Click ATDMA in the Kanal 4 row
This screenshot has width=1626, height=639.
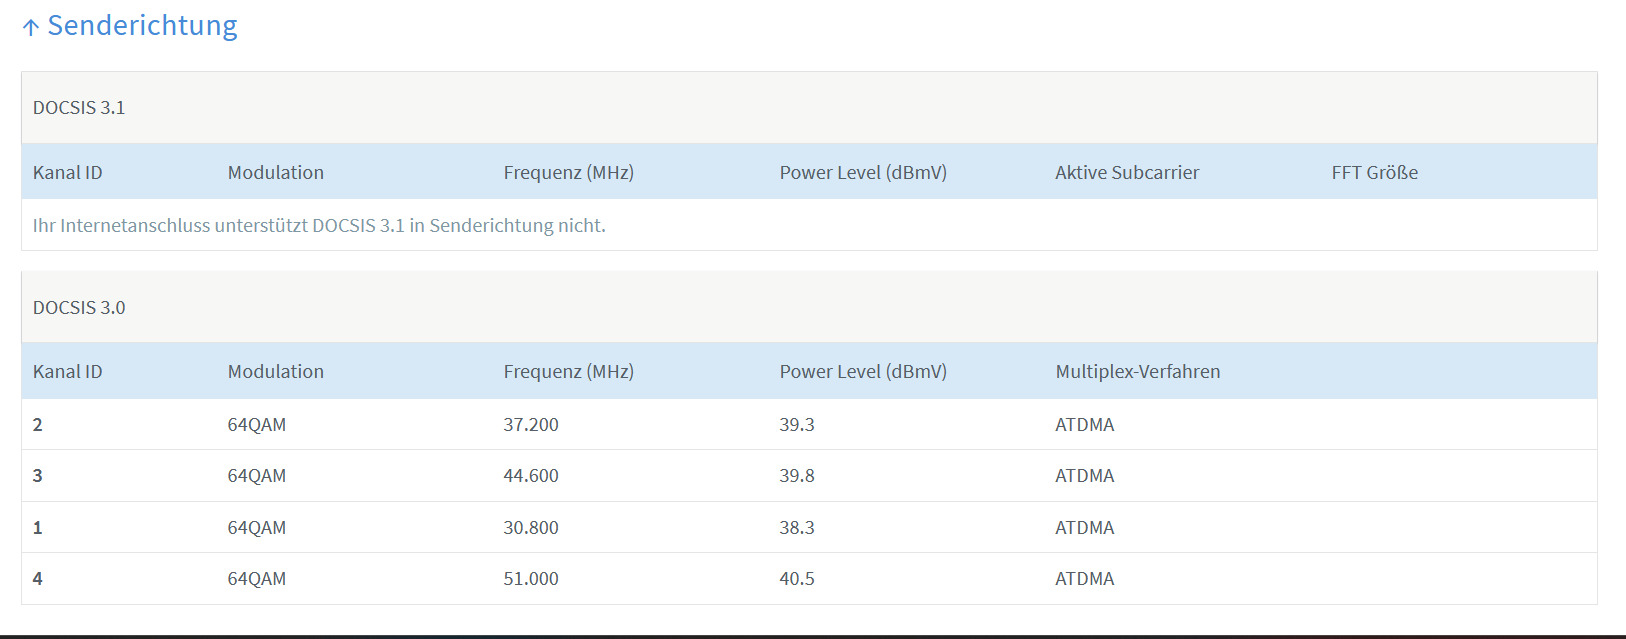point(1084,579)
